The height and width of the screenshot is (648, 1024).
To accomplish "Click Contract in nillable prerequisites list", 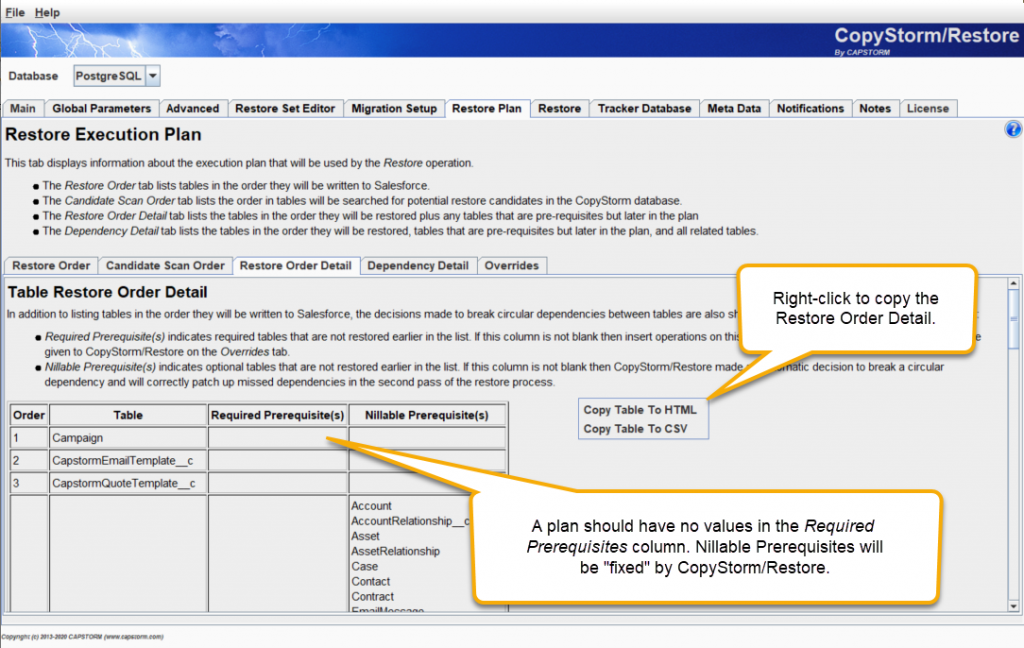I will point(373,596).
